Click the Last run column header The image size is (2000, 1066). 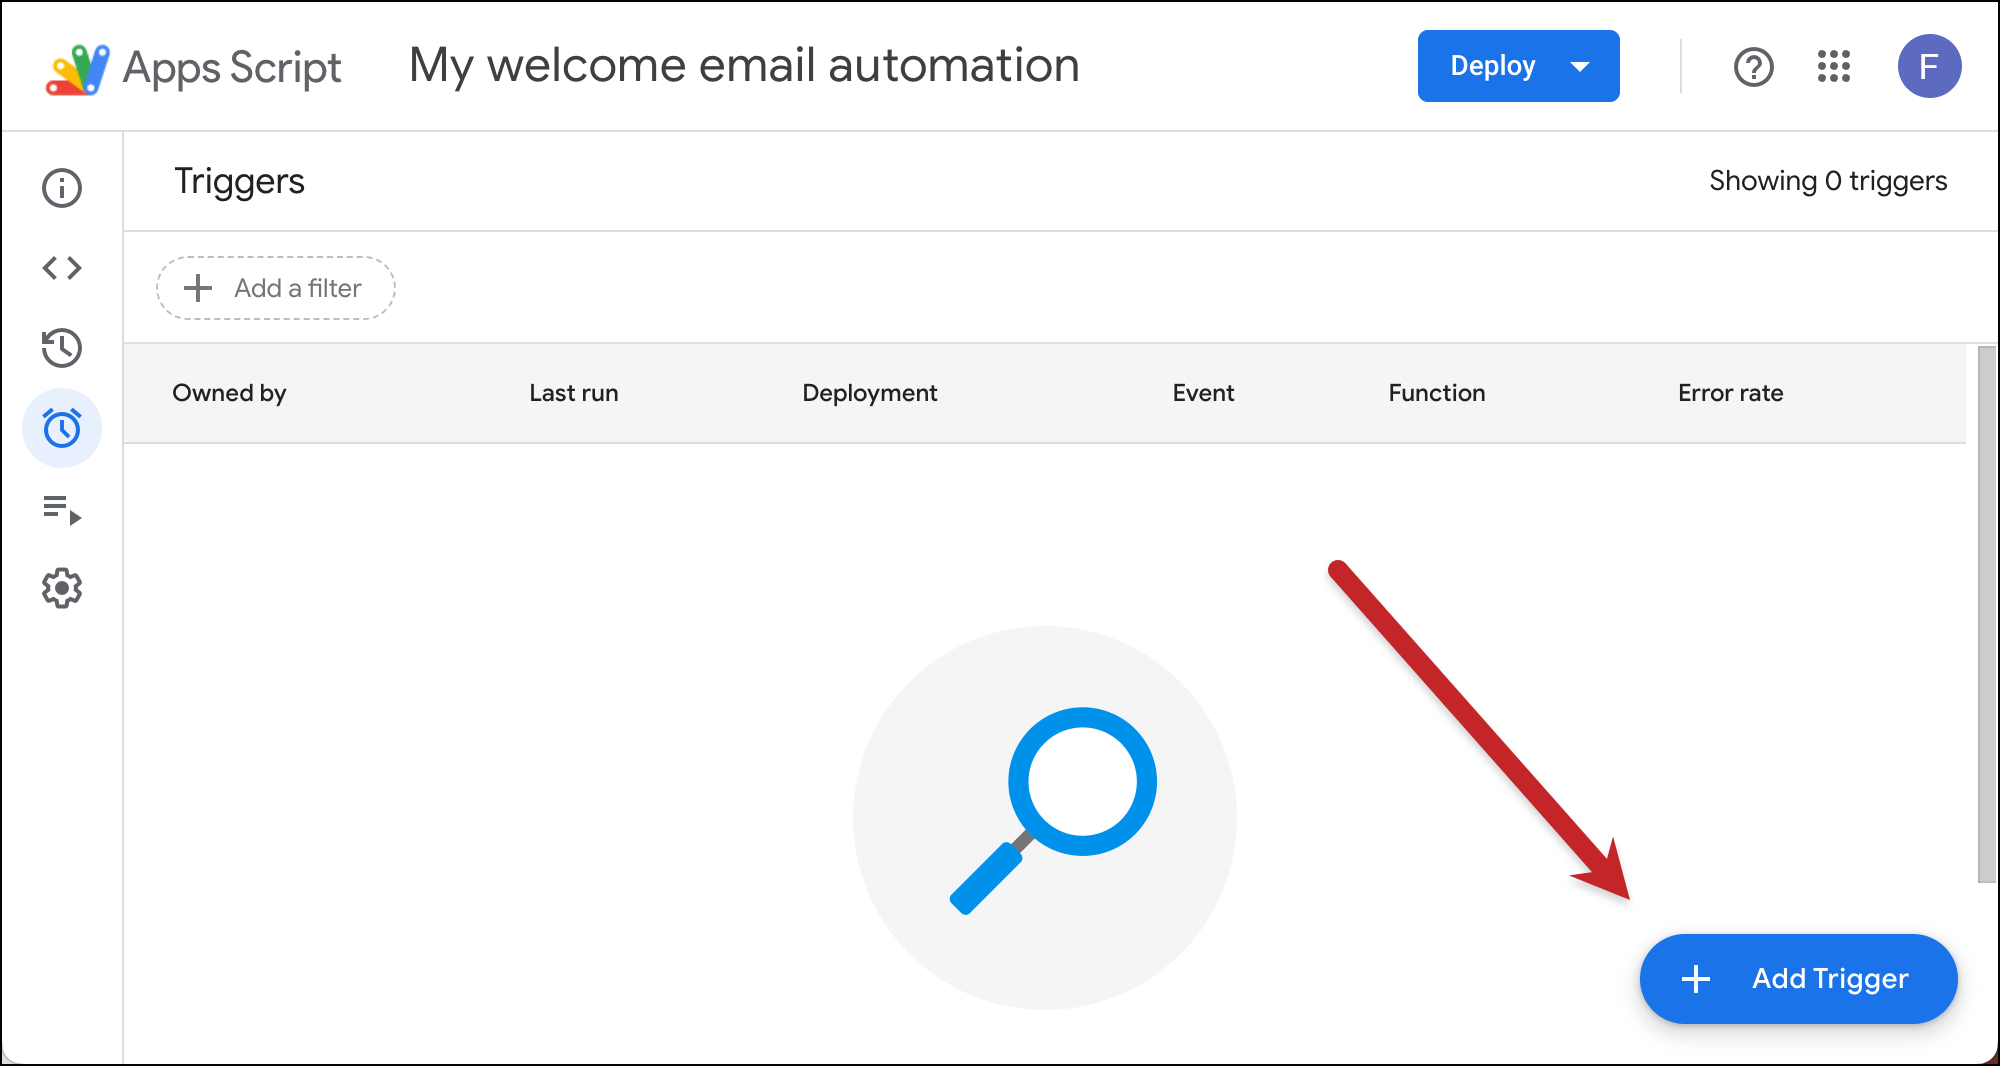[x=573, y=393]
